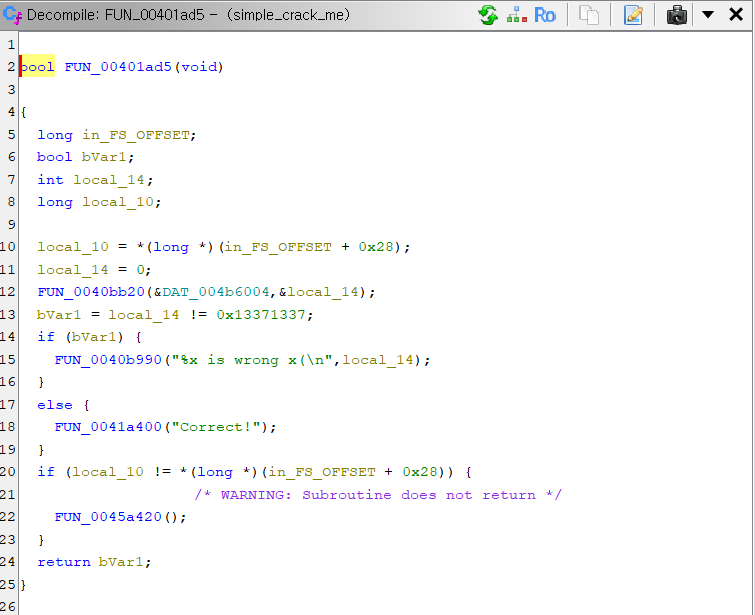
Task: Click local_14 in the int declaration
Action: point(109,180)
